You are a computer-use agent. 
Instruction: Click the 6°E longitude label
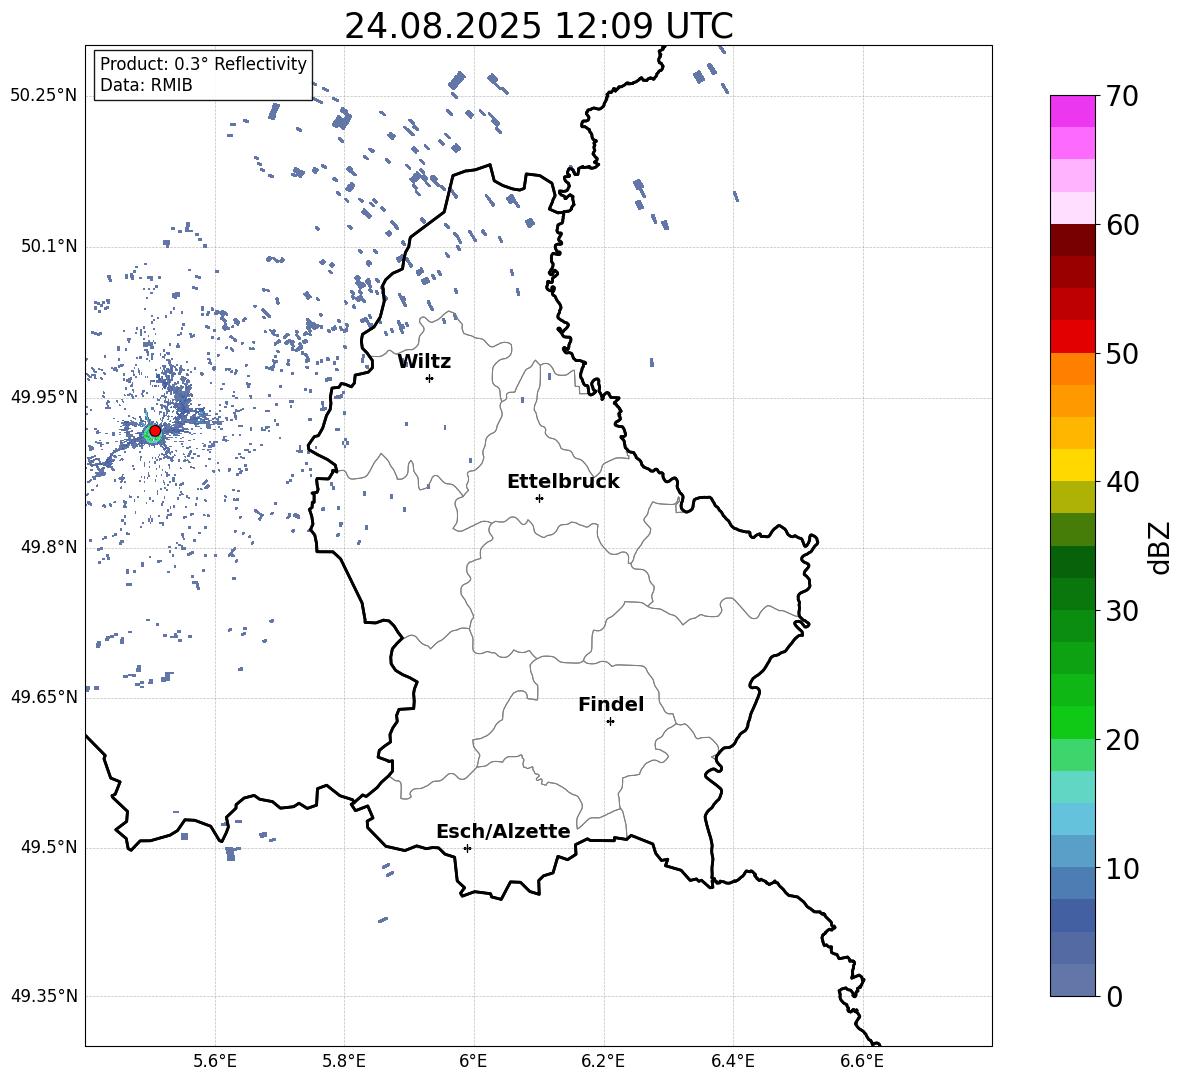(x=473, y=1061)
